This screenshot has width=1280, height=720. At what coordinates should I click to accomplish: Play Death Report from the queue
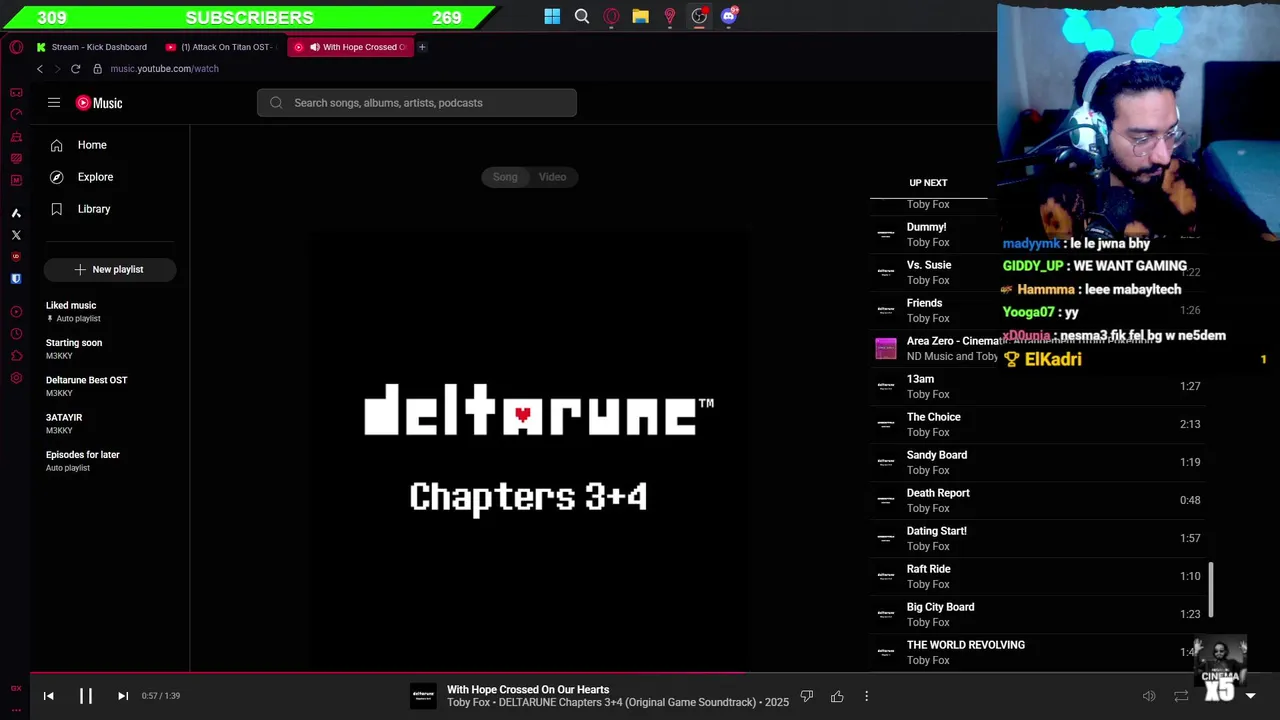pyautogui.click(x=1038, y=500)
